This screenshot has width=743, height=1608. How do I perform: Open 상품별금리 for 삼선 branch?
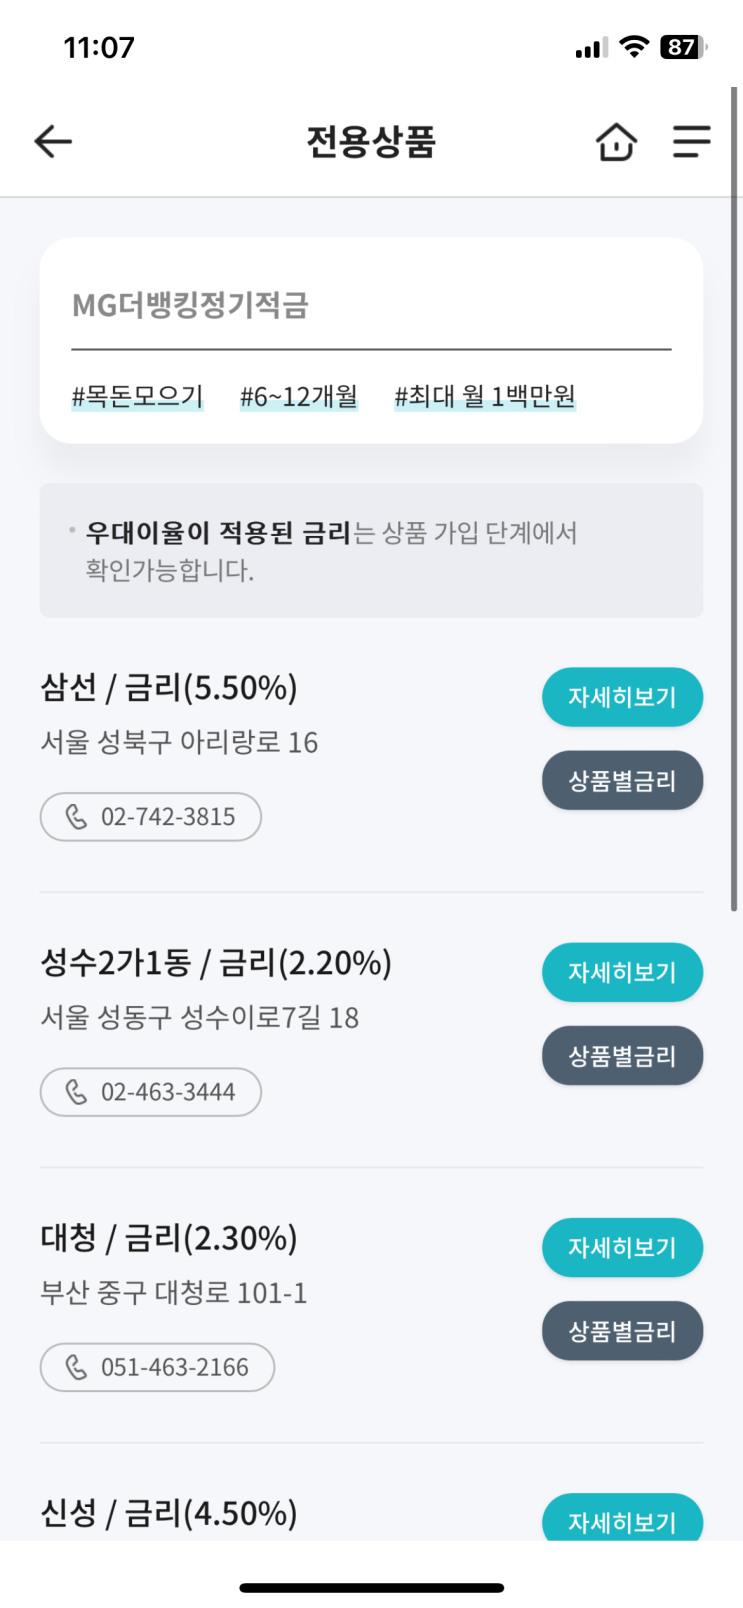(622, 781)
